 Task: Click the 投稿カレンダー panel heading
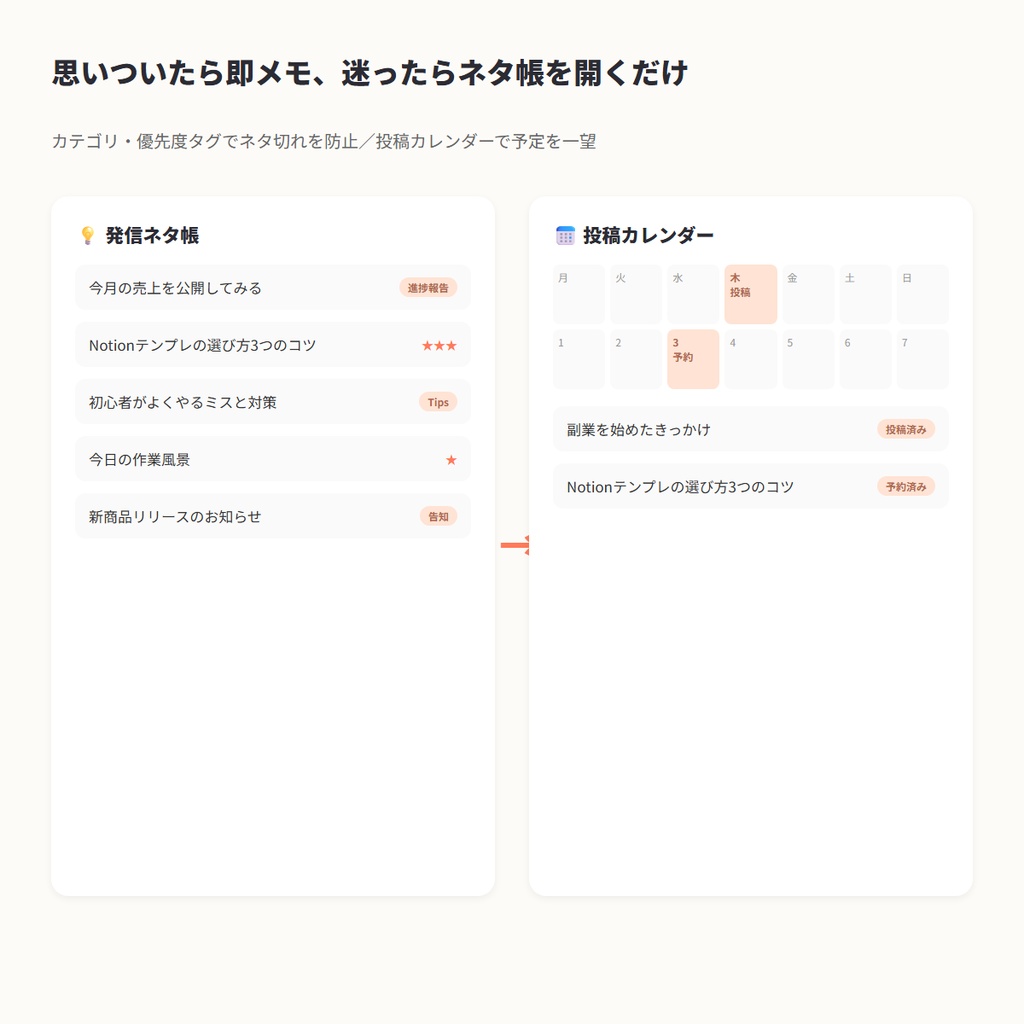(x=648, y=235)
